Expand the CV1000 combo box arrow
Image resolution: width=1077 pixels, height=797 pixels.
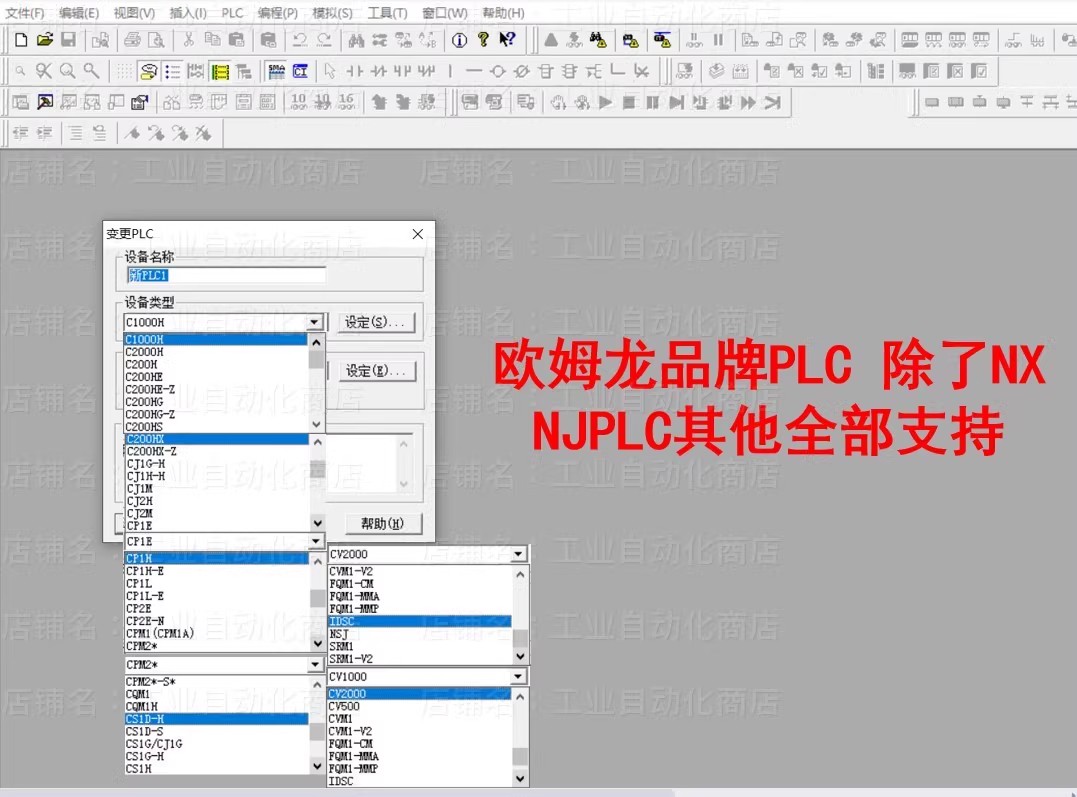[518, 676]
